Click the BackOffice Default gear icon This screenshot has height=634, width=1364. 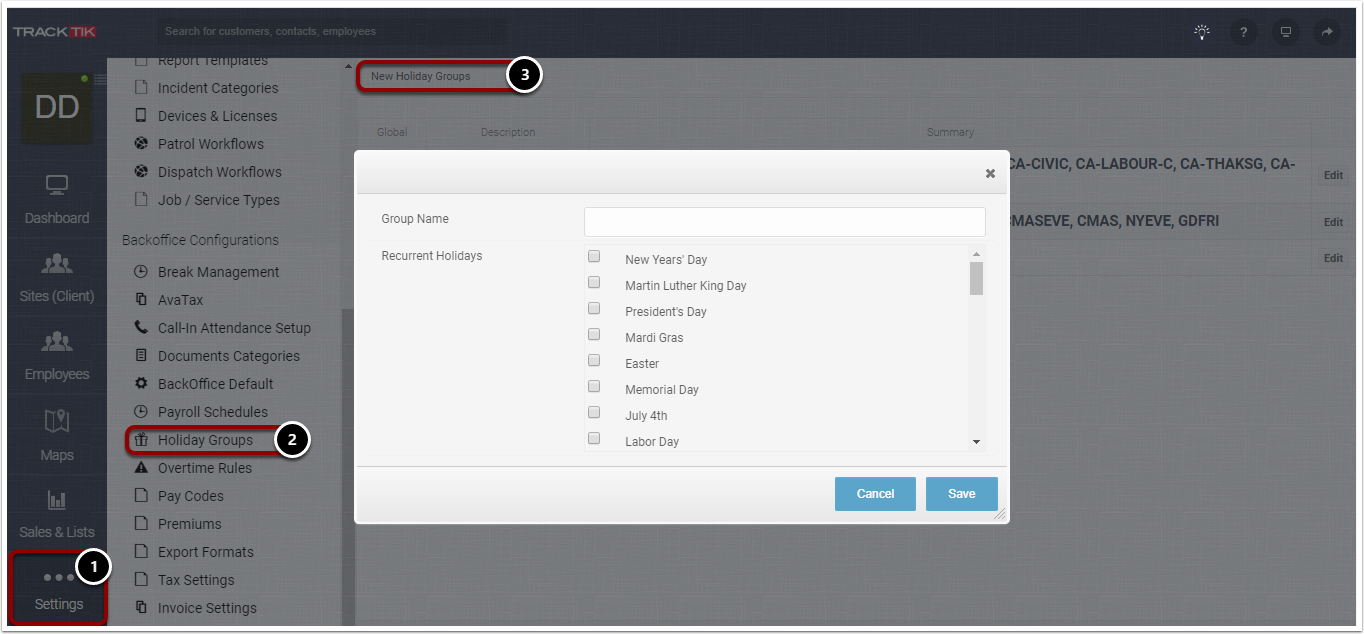pos(141,384)
